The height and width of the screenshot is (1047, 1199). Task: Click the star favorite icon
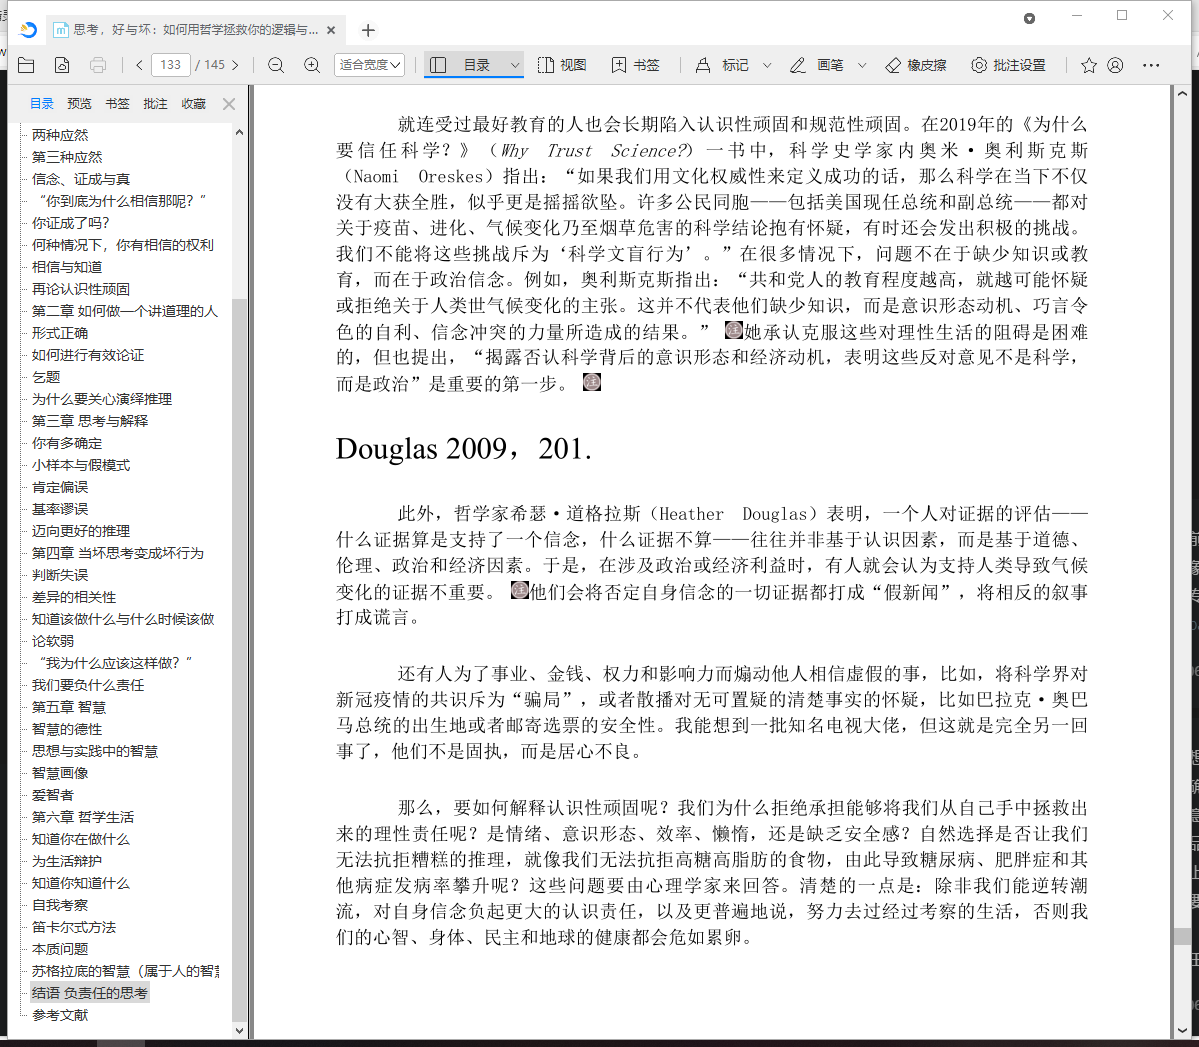pyautogui.click(x=1089, y=65)
